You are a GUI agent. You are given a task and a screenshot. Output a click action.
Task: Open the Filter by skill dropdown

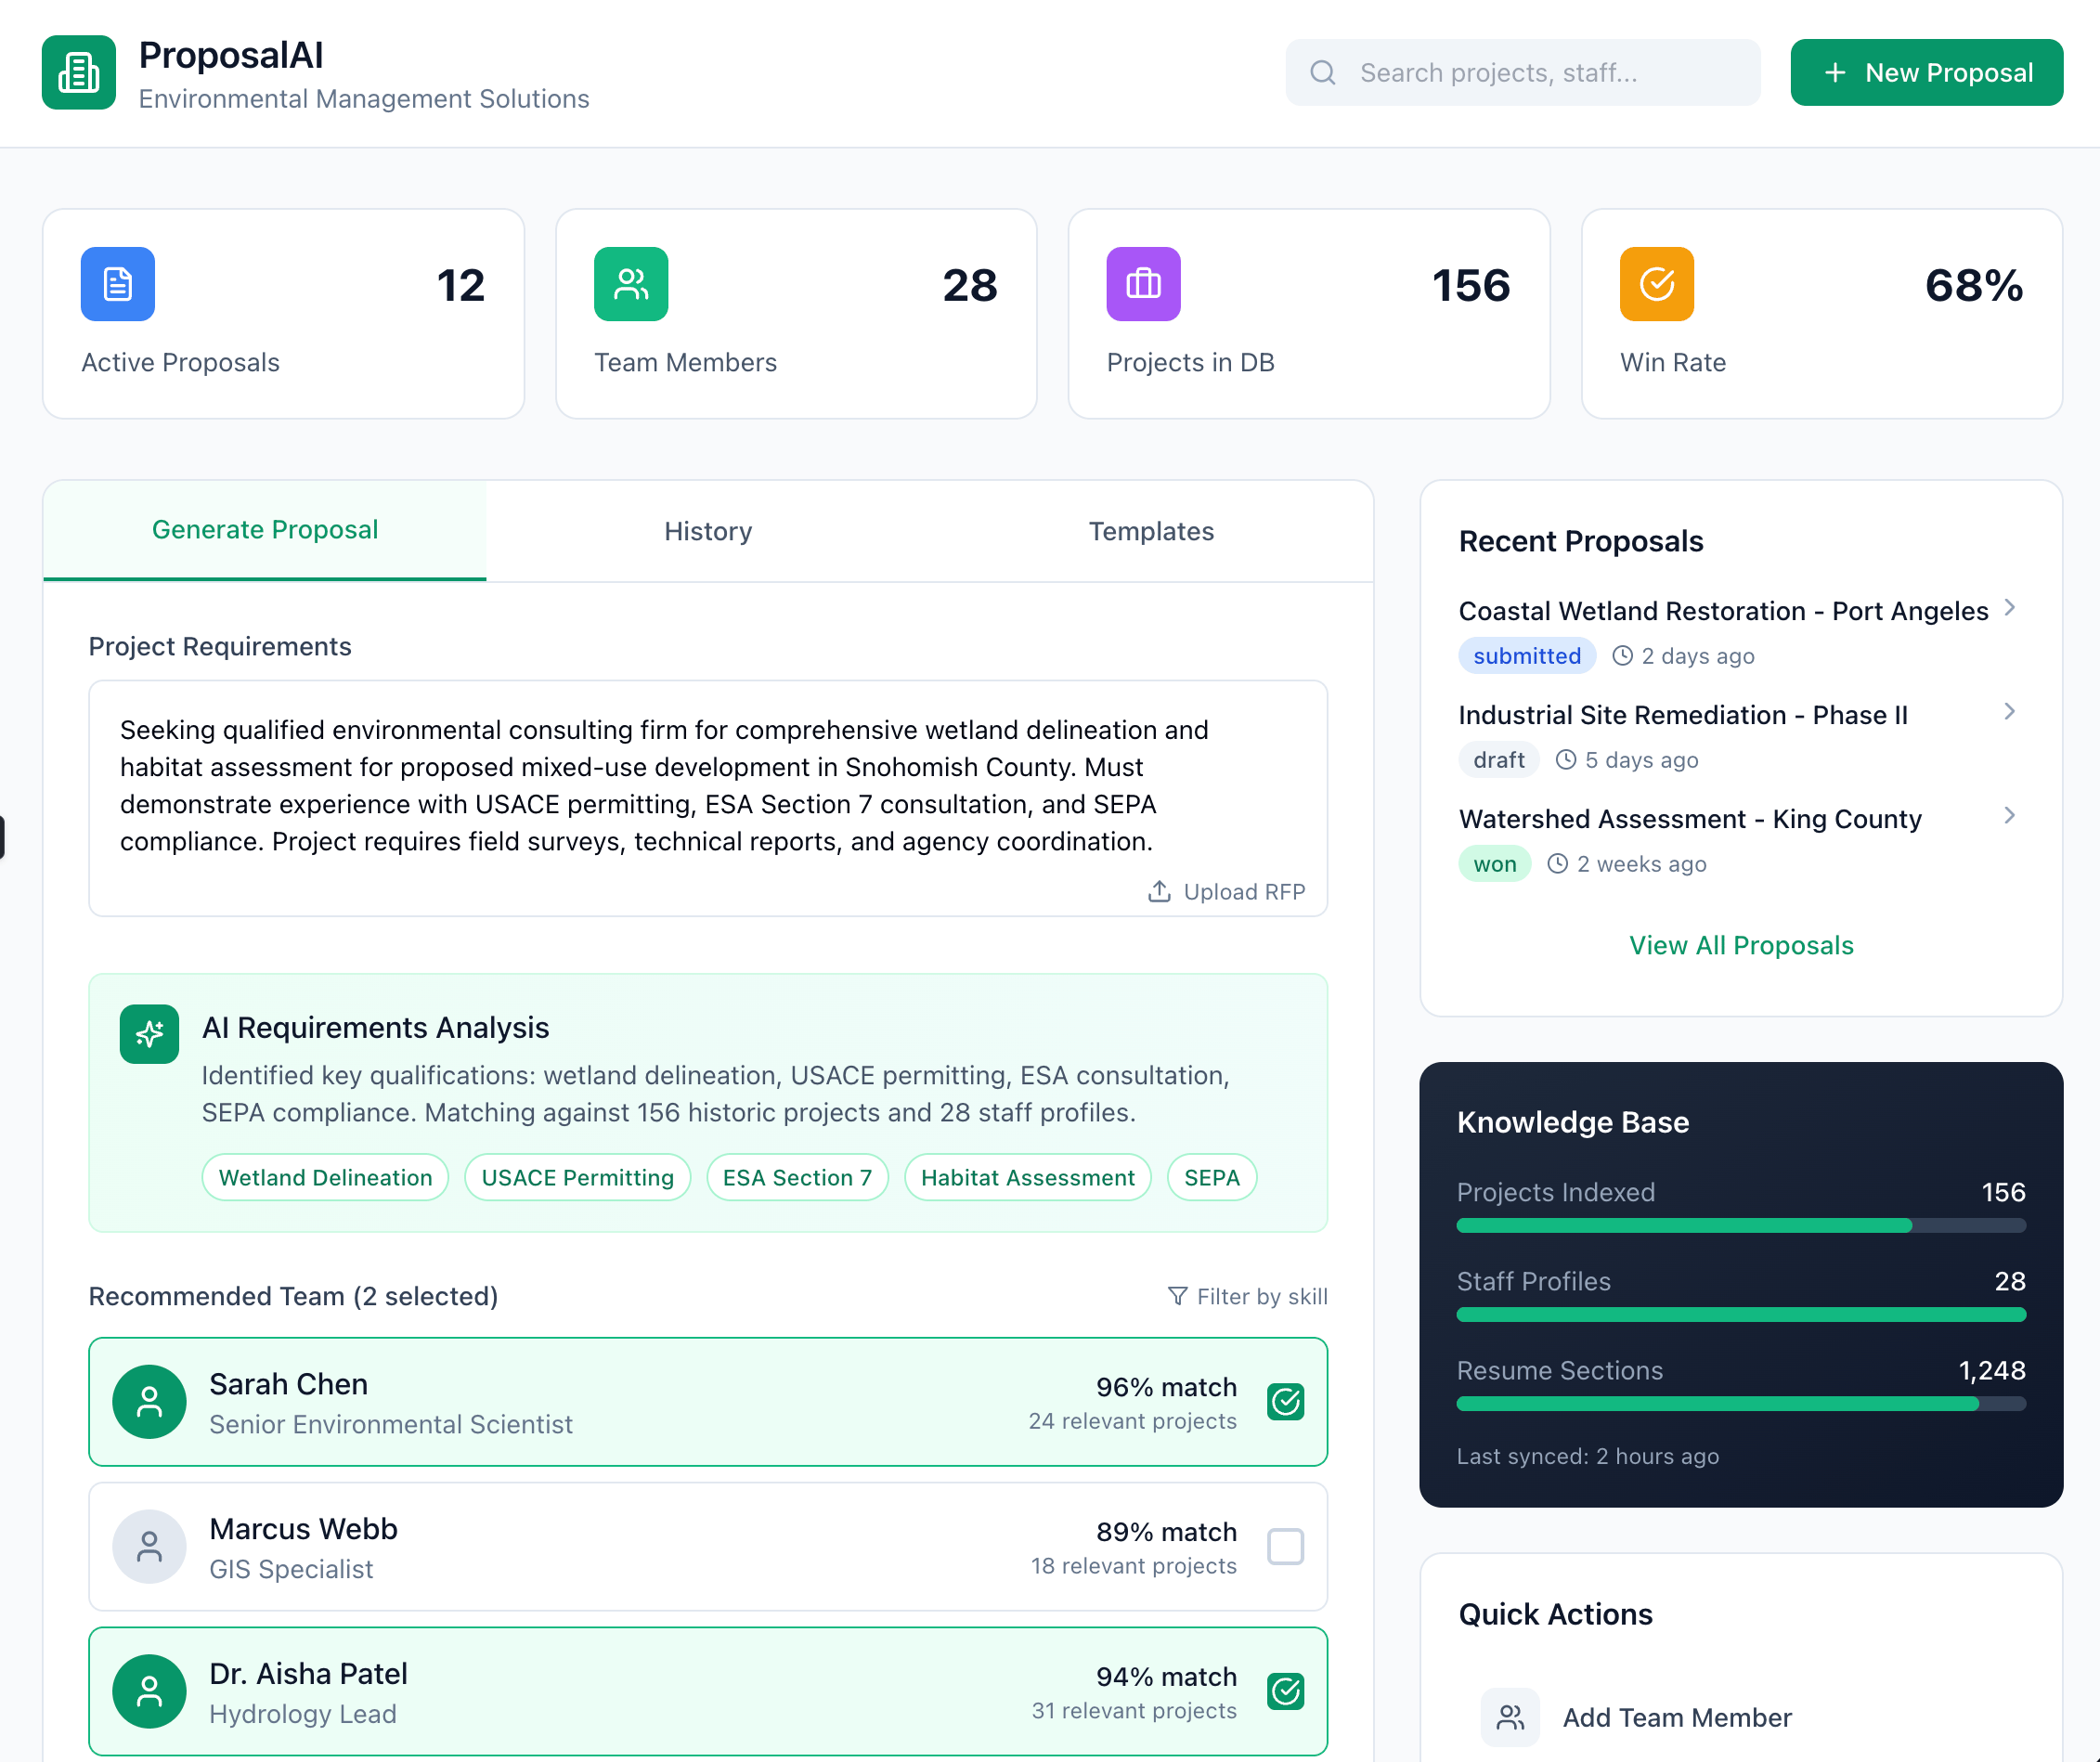pyautogui.click(x=1247, y=1296)
